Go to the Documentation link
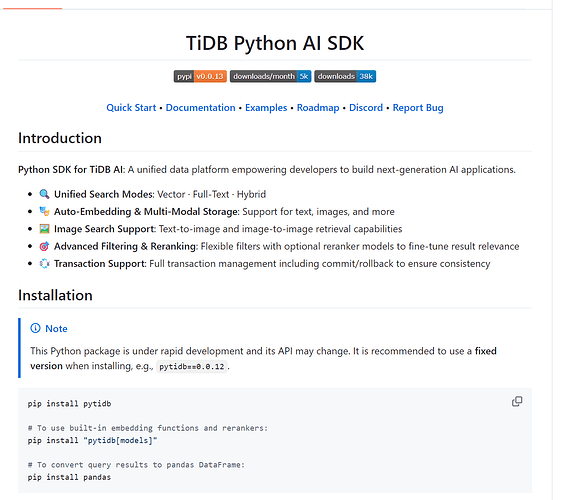The height and width of the screenshot is (500, 561). pos(200,108)
